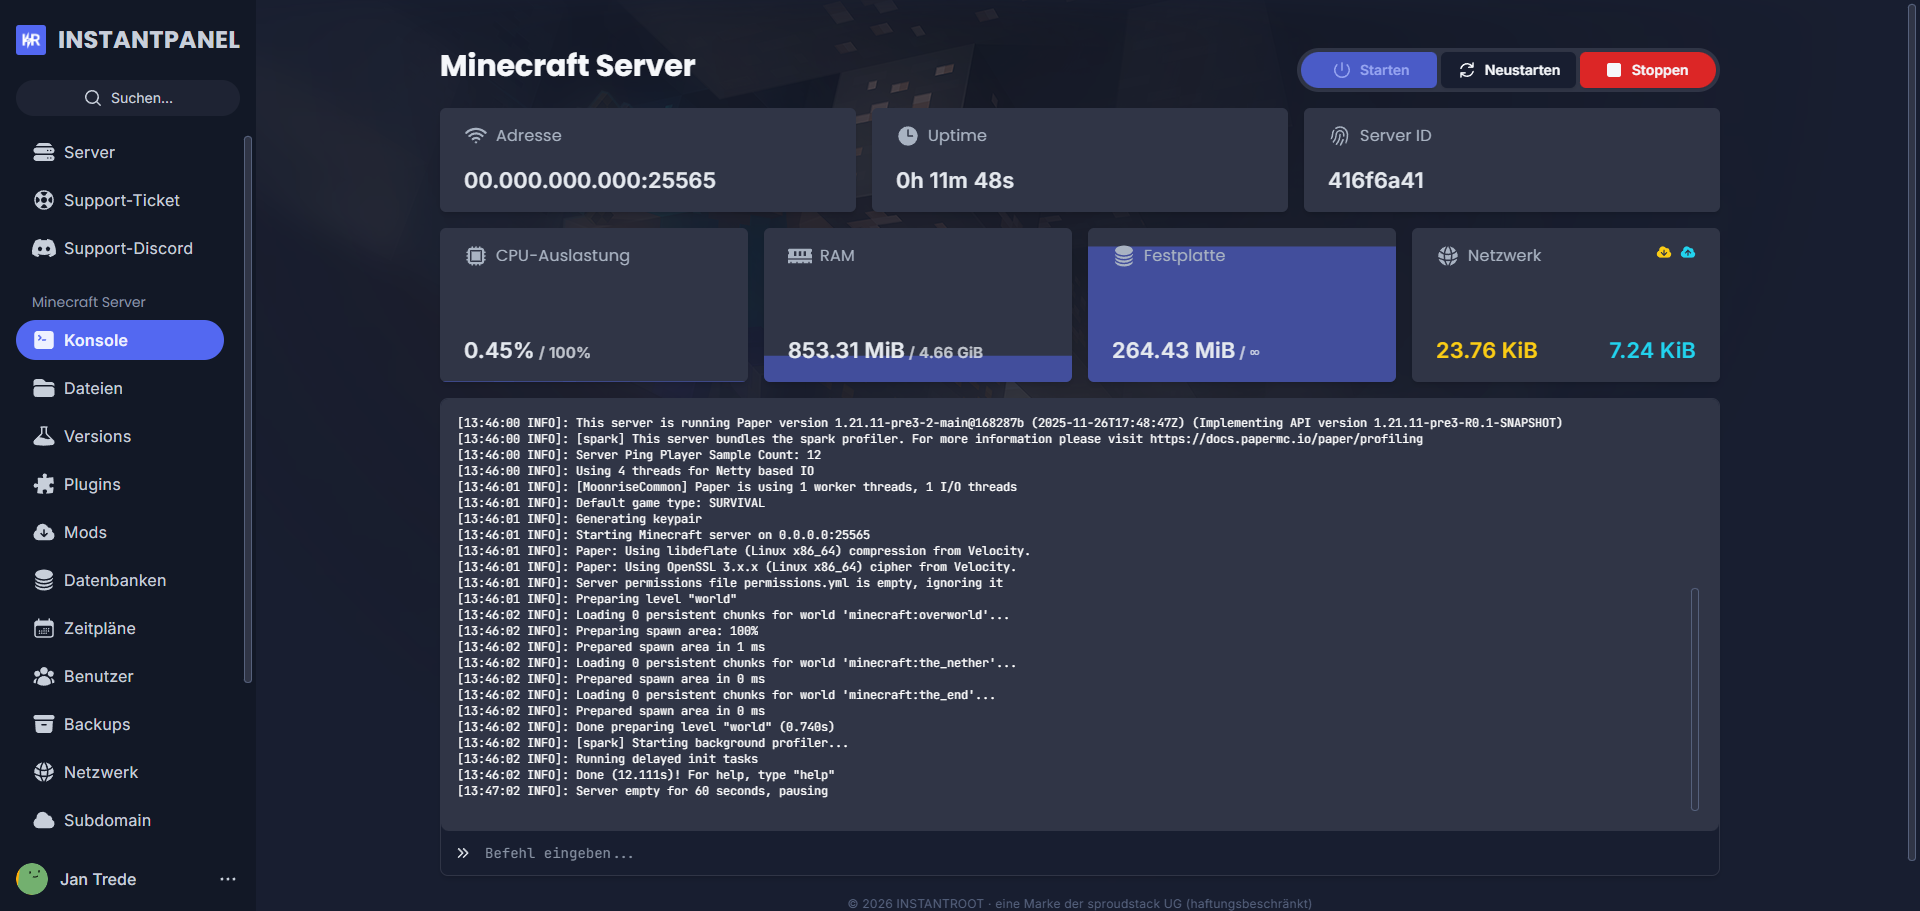The image size is (1920, 911).
Task: Click the Subdomain cloud icon
Action: (44, 820)
